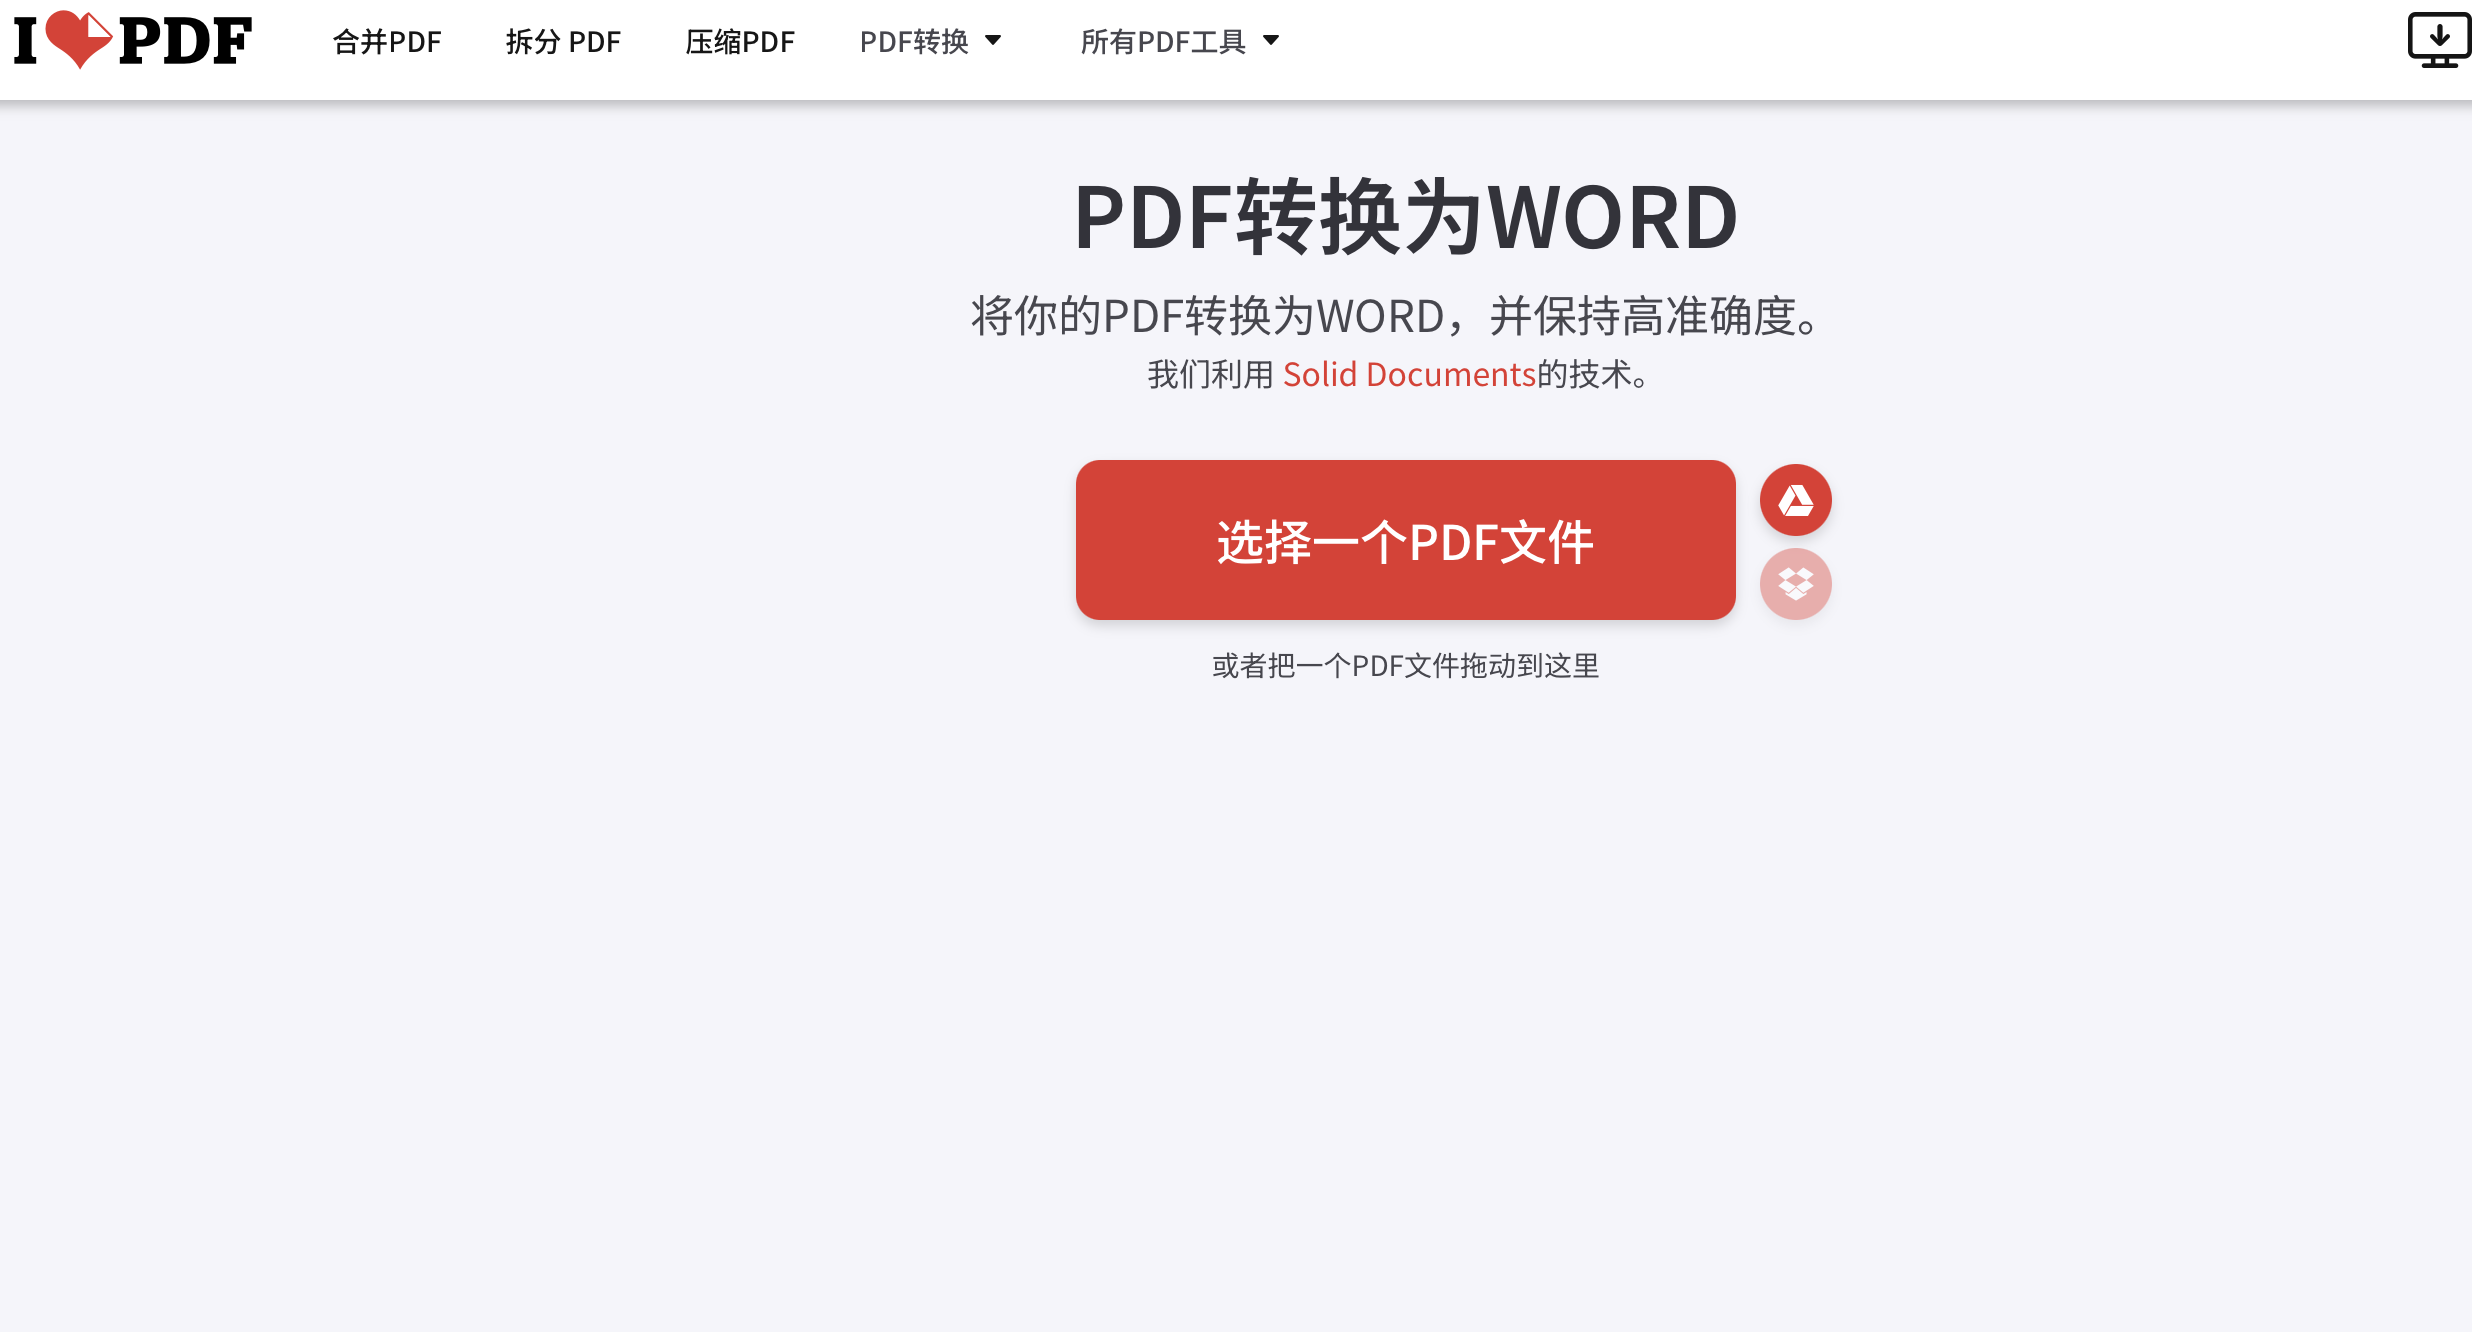Open the 拆分 PDF menu item

click(563, 42)
